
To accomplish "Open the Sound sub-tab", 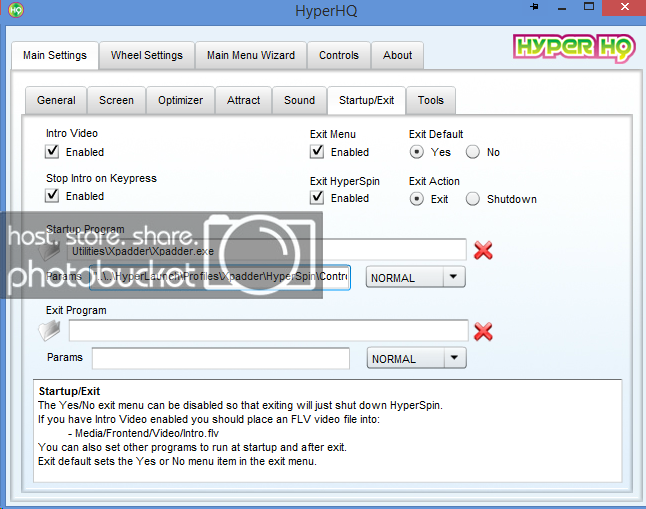I will (x=300, y=100).
